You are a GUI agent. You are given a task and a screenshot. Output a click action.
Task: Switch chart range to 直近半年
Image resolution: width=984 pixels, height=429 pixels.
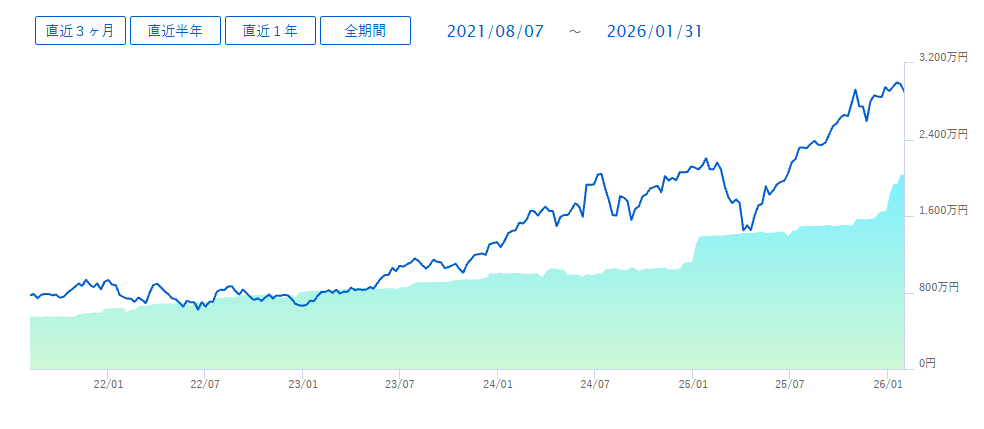[175, 31]
